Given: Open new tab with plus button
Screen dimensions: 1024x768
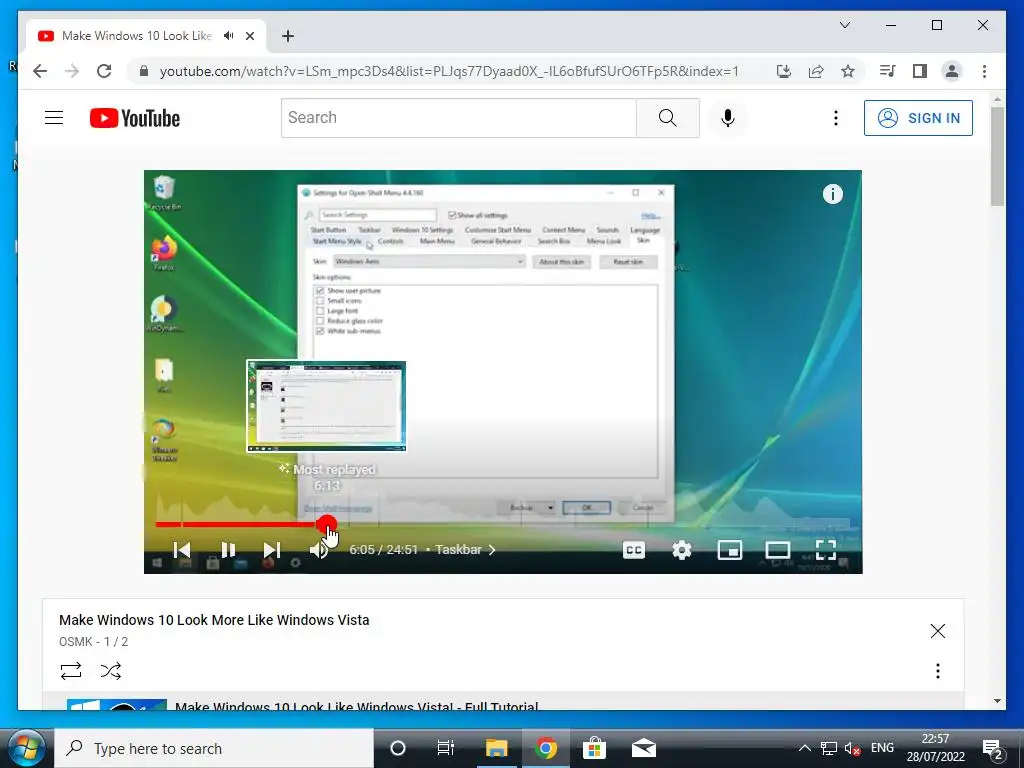Looking at the screenshot, I should coord(288,36).
